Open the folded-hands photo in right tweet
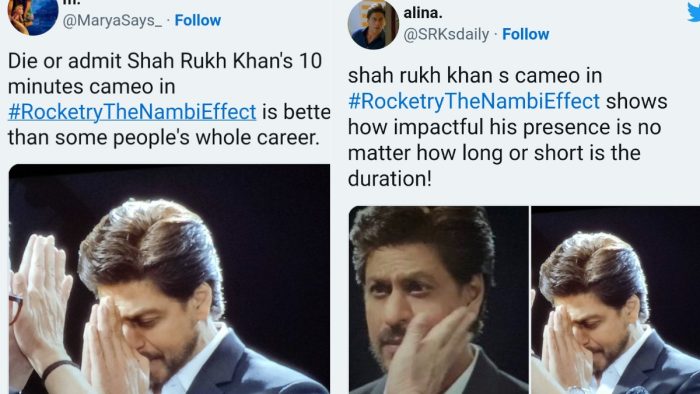The image size is (700, 394). coord(616,300)
